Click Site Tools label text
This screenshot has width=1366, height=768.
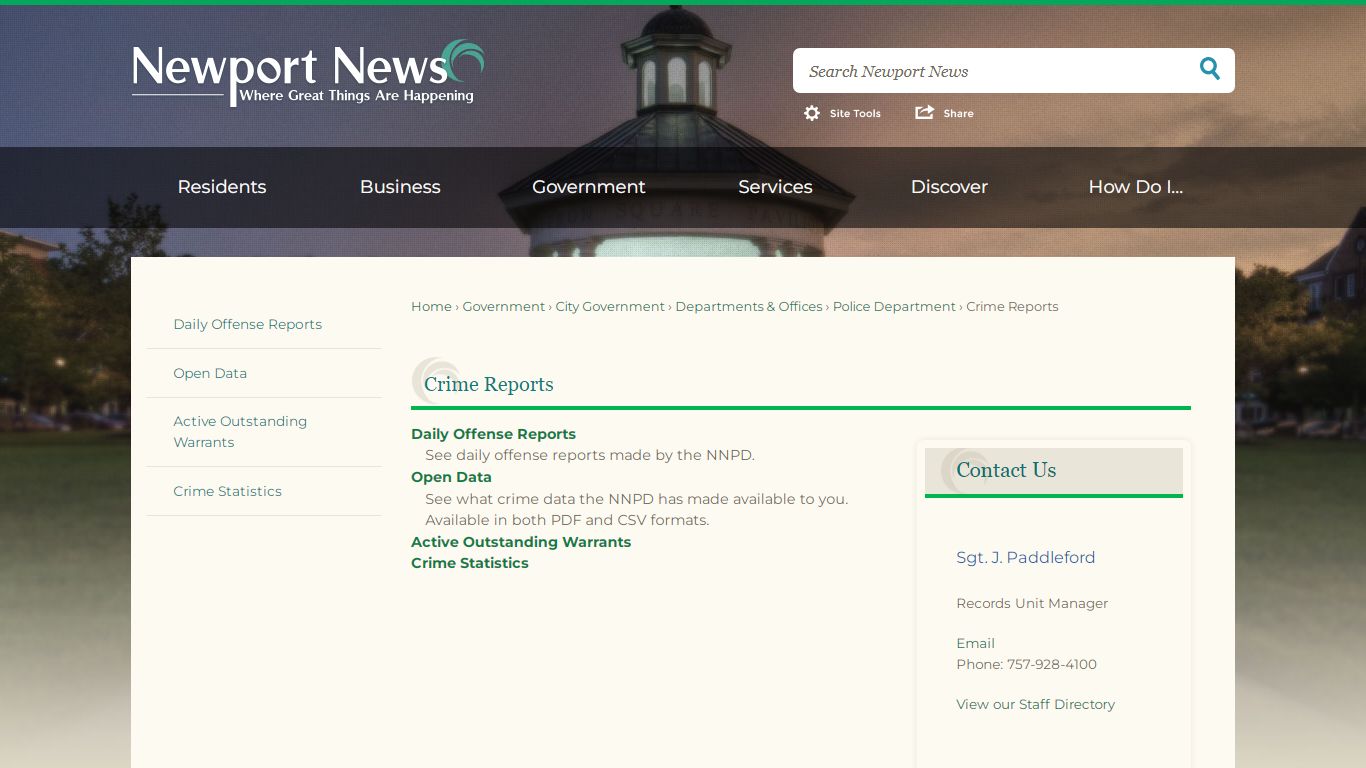855,113
